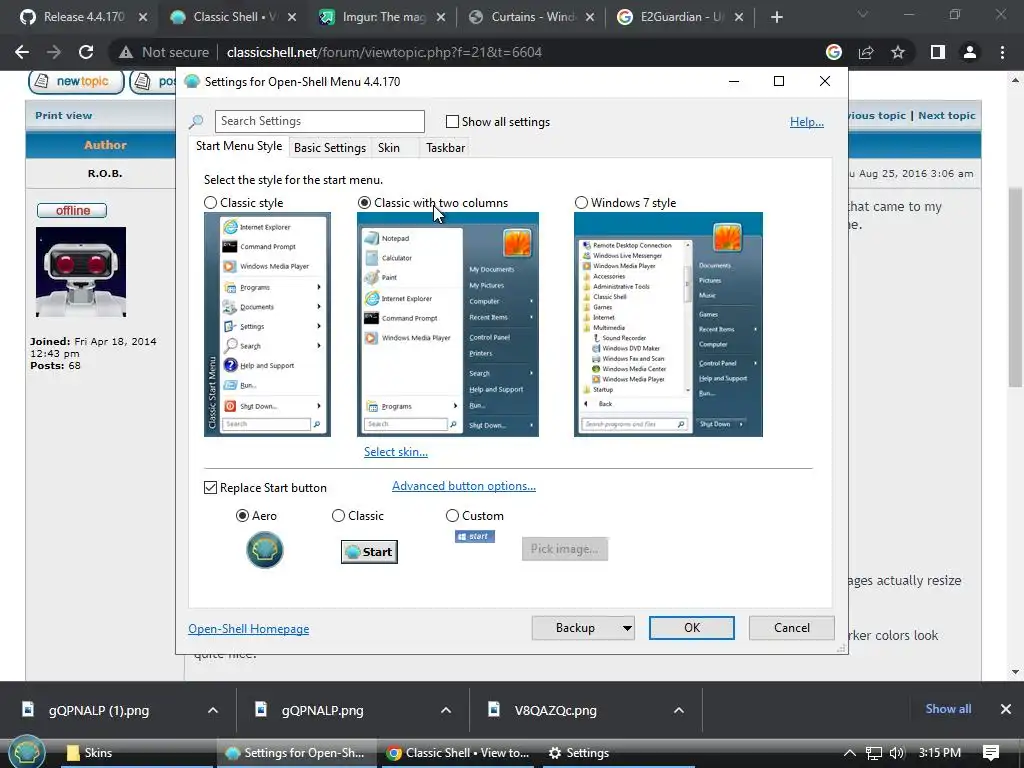
Task: Open the Chrome three-dot menu
Action: click(x=1002, y=52)
